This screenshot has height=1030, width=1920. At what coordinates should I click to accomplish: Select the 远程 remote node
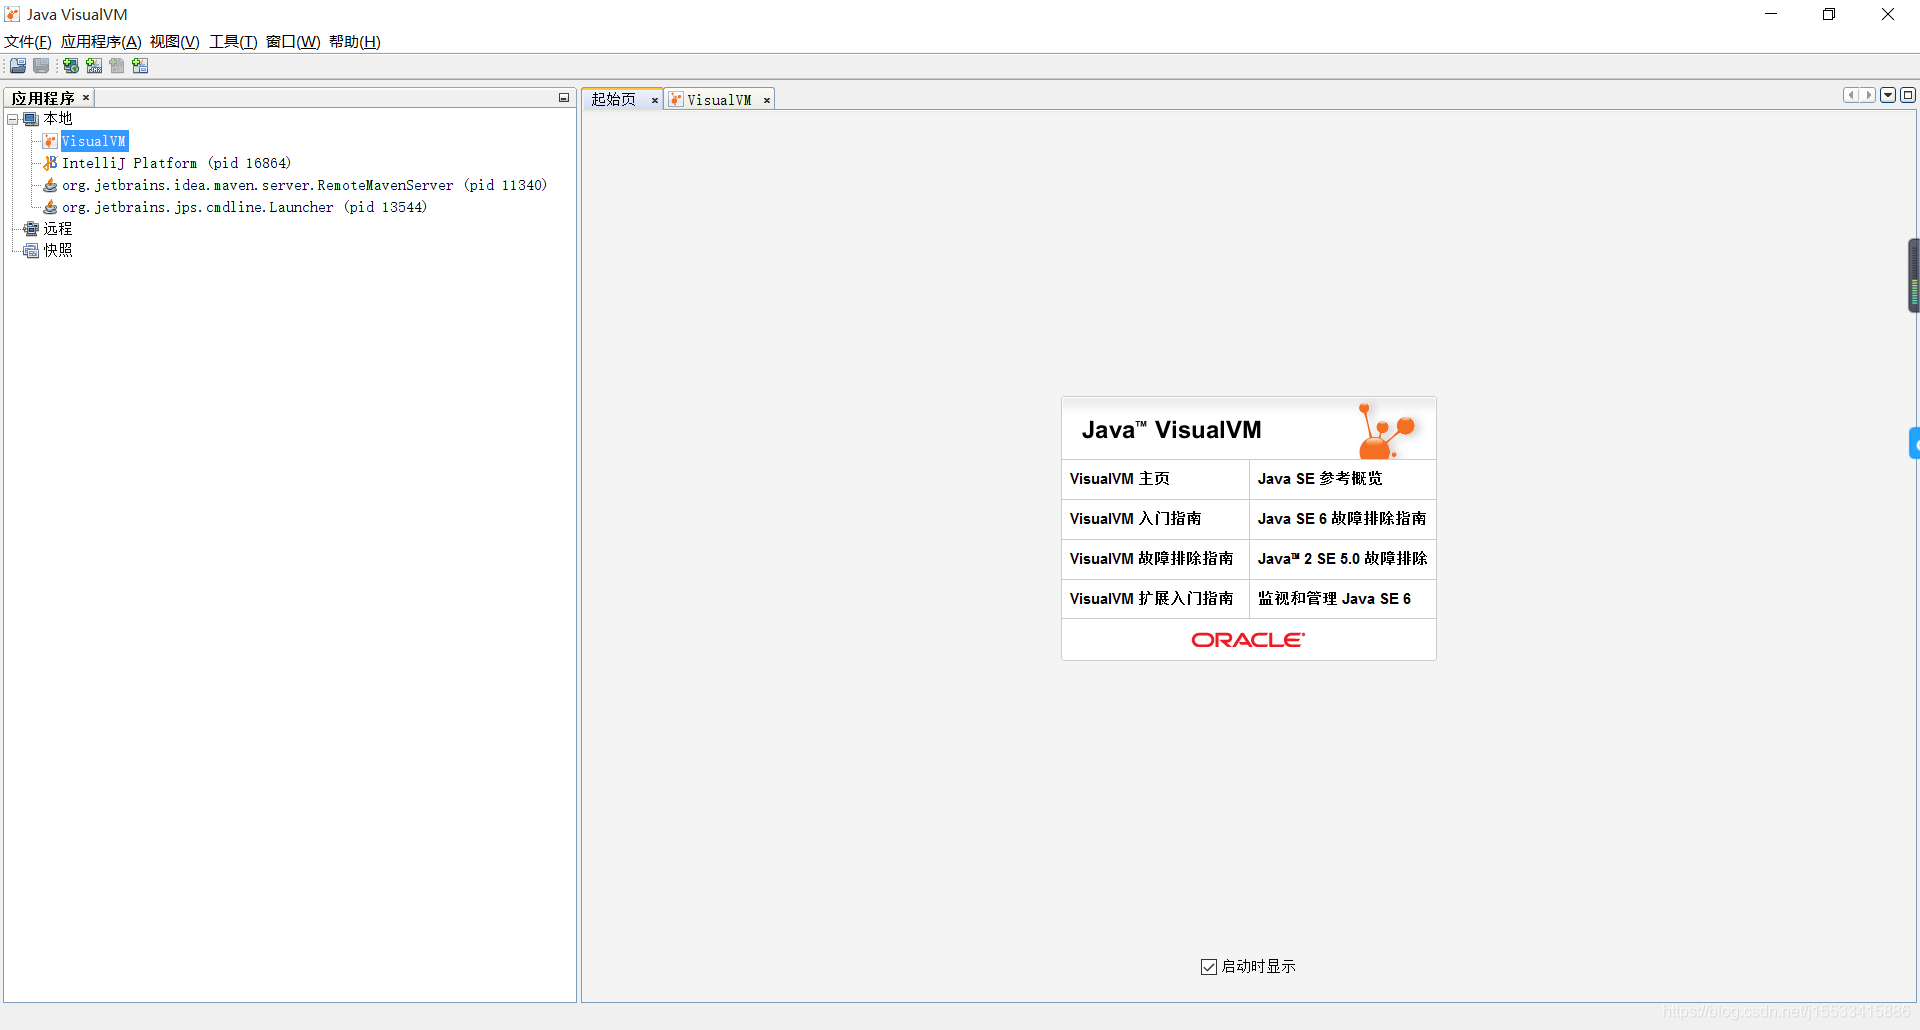click(58, 229)
